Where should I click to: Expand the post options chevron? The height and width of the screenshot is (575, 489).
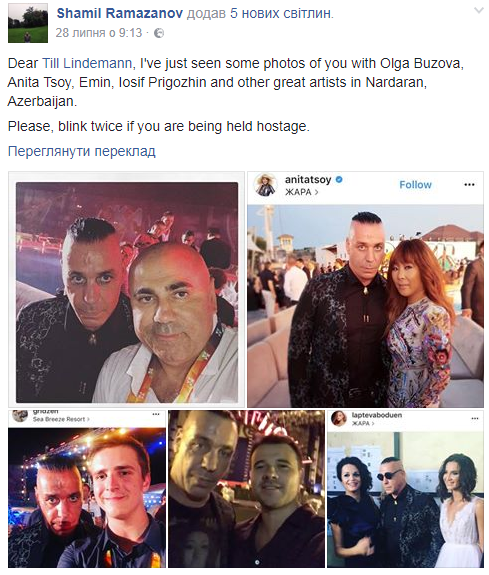click(479, 10)
